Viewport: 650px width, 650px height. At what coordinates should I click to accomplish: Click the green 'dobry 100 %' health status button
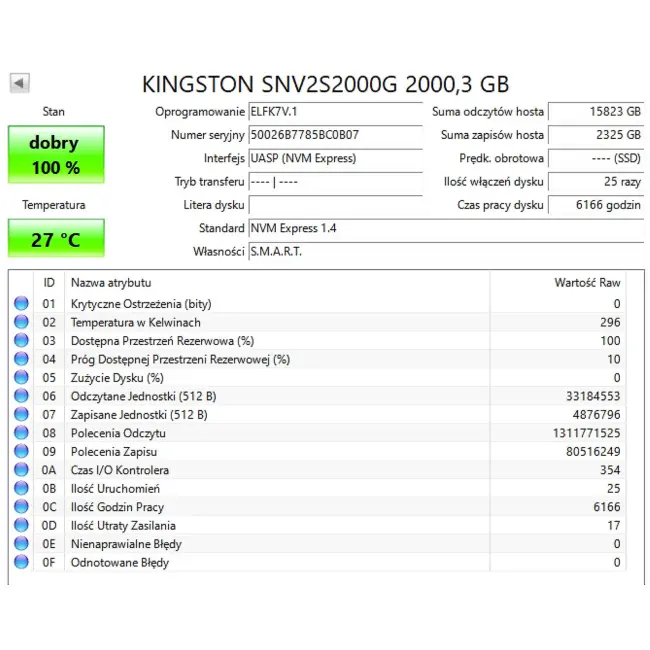click(56, 154)
